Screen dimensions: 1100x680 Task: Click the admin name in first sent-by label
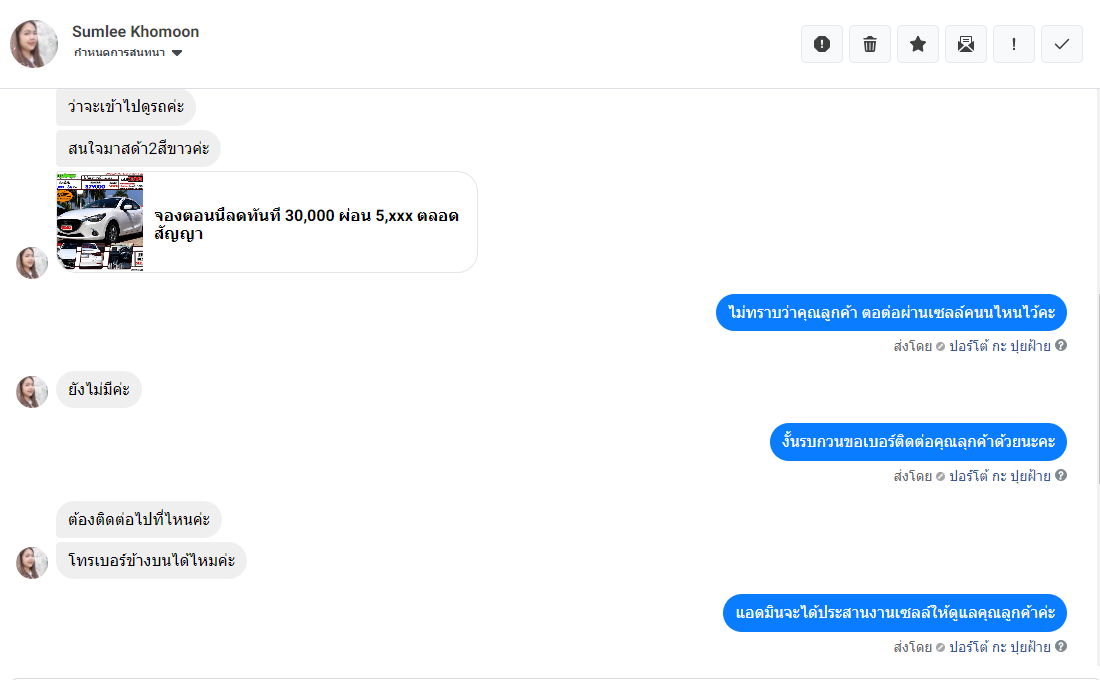[1000, 346]
